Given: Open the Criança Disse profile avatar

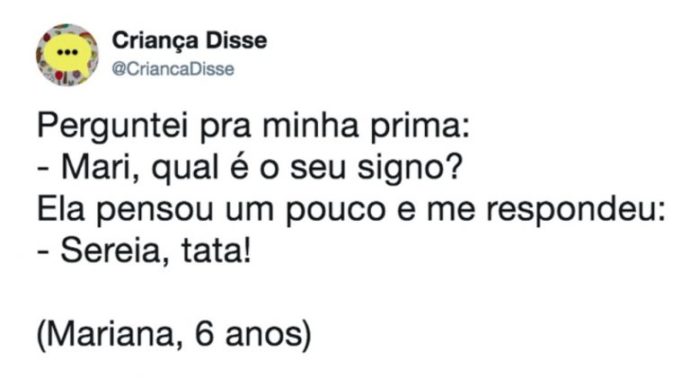Looking at the screenshot, I should (67, 55).
